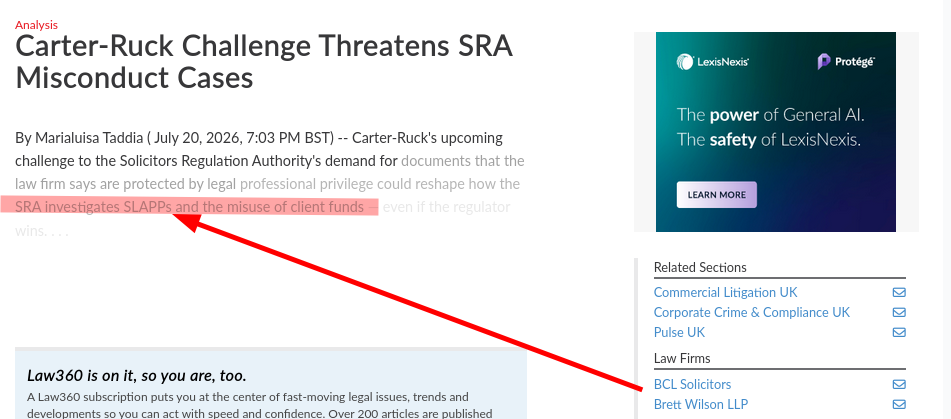The width and height of the screenshot is (951, 419).
Task: Click envelope icon next to Brett Wilson LLP
Action: (x=899, y=404)
